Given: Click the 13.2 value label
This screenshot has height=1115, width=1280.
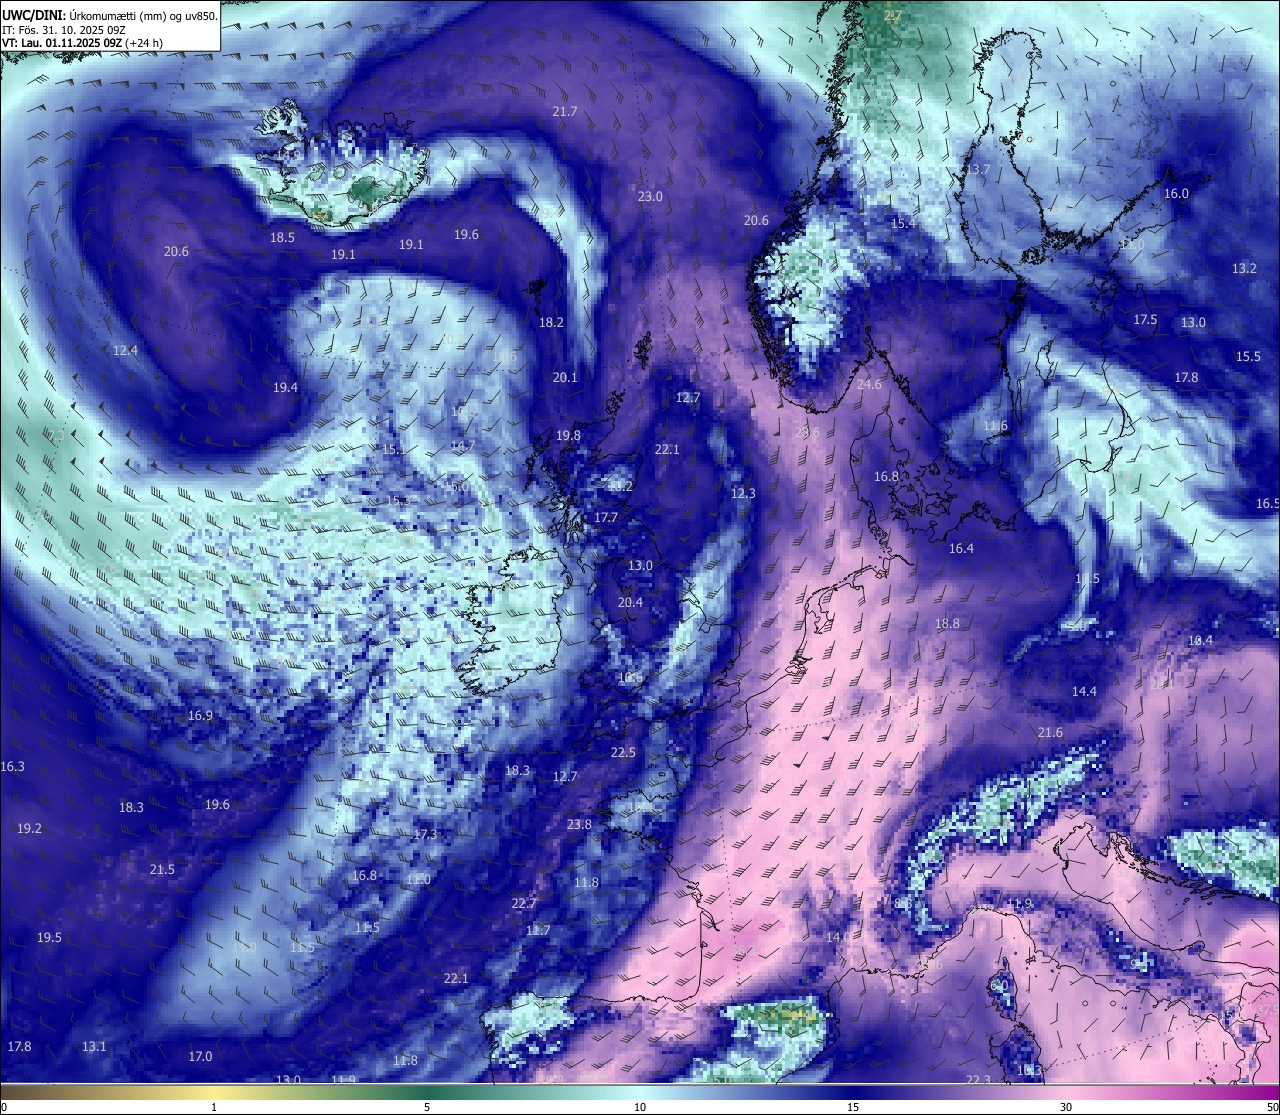Looking at the screenshot, I should 1244,268.
